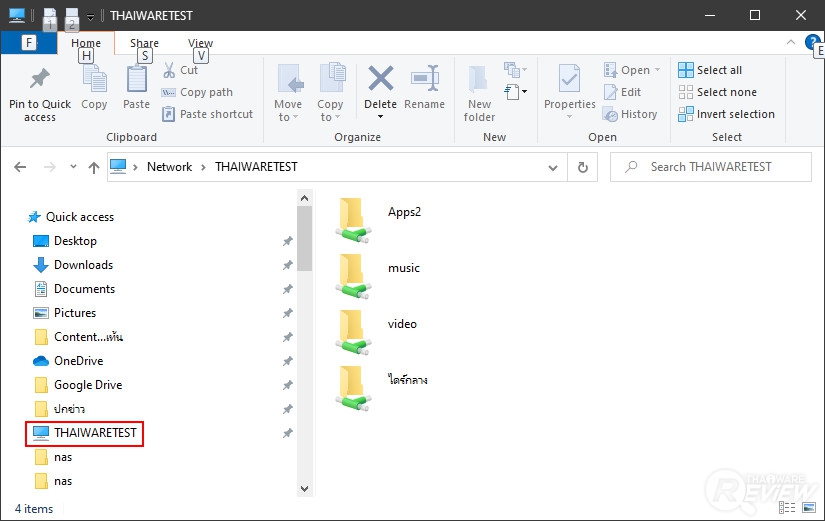The width and height of the screenshot is (825, 521).
Task: Expand the Open button dropdown arrow
Action: click(x=657, y=70)
